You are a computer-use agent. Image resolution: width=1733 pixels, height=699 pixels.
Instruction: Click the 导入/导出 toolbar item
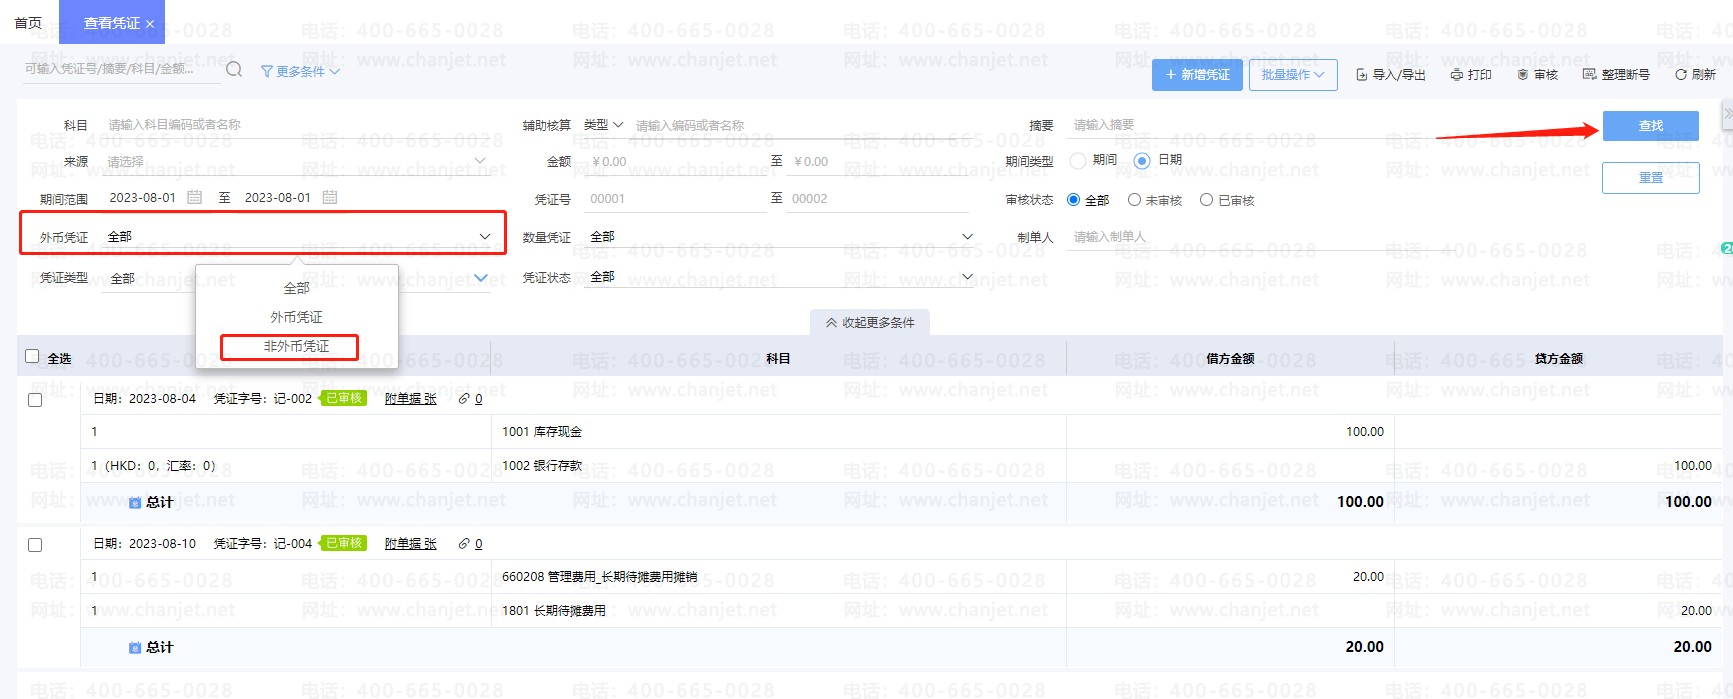tap(1390, 75)
